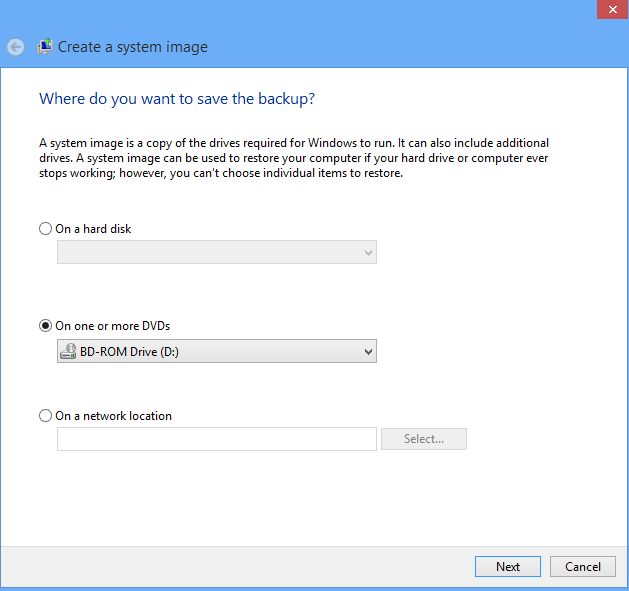629x591 pixels.
Task: Click the BD-ROM drive icon inside the combo box
Action: [68, 351]
